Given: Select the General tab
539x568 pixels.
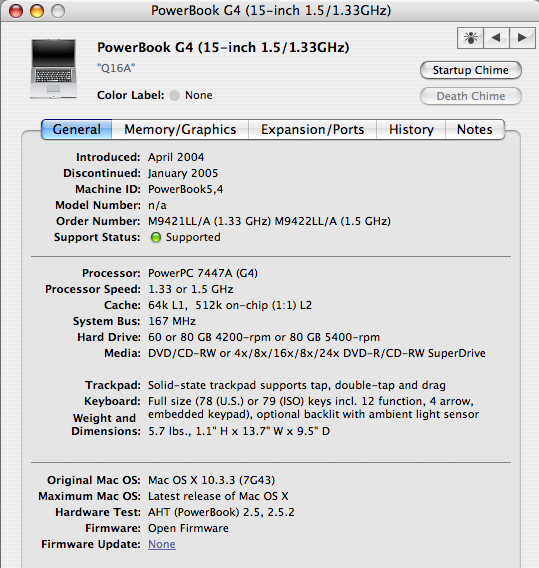Looking at the screenshot, I should (76, 130).
